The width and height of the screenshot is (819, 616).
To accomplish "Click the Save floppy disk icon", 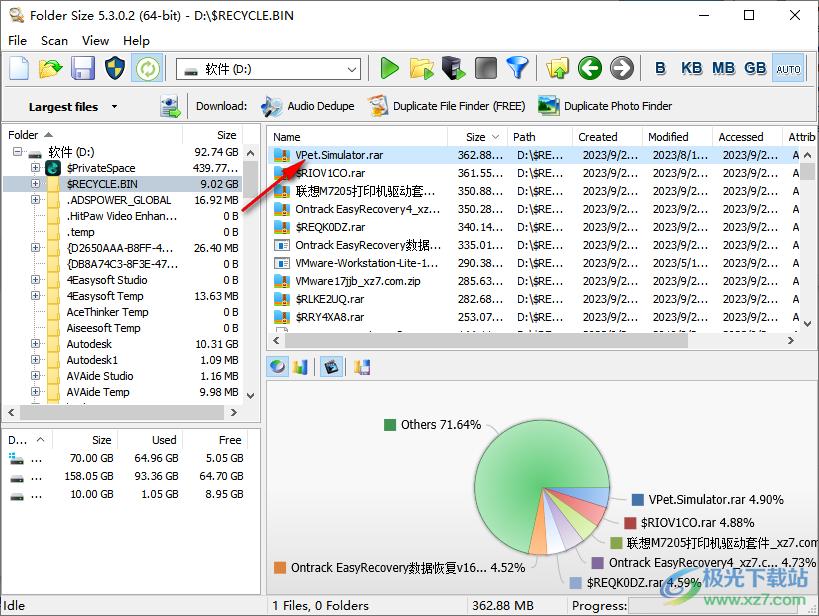I will tap(83, 68).
